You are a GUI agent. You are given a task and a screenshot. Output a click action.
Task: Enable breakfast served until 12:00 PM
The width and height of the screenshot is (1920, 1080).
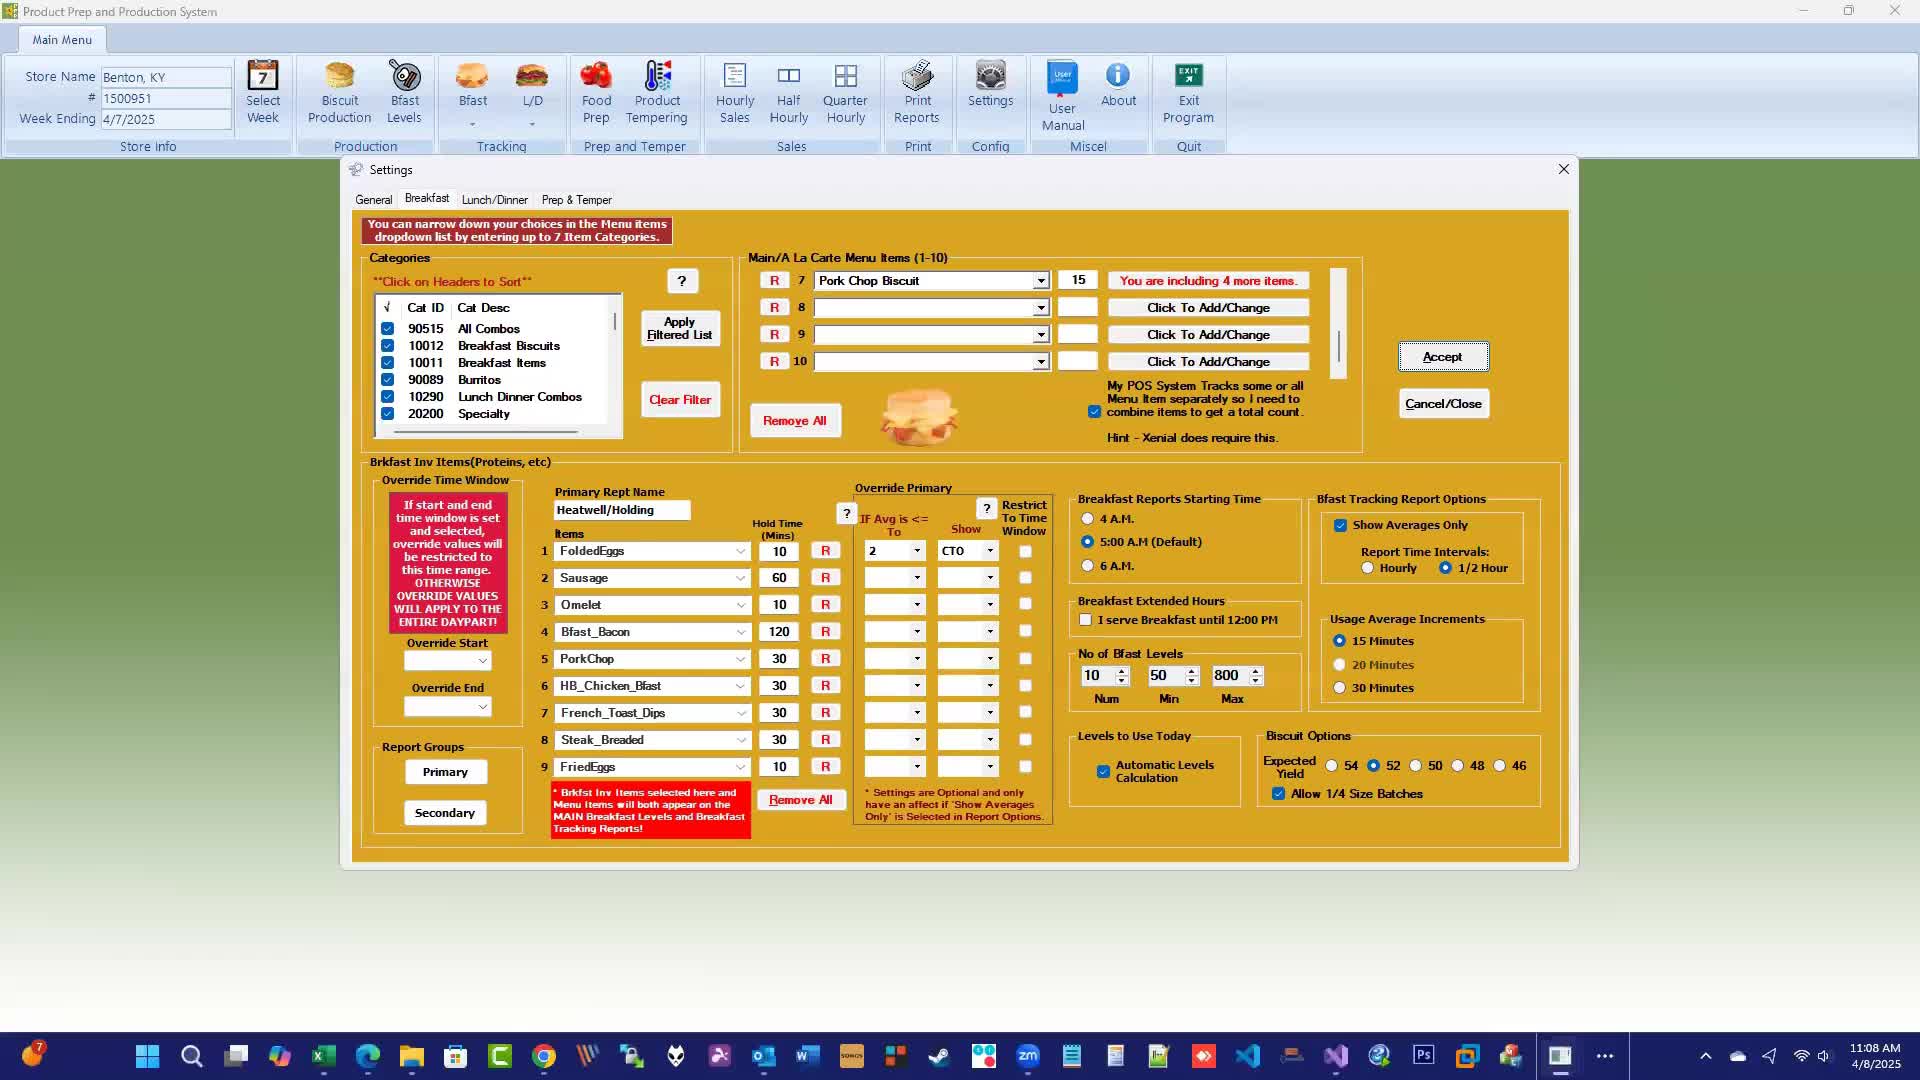1086,620
